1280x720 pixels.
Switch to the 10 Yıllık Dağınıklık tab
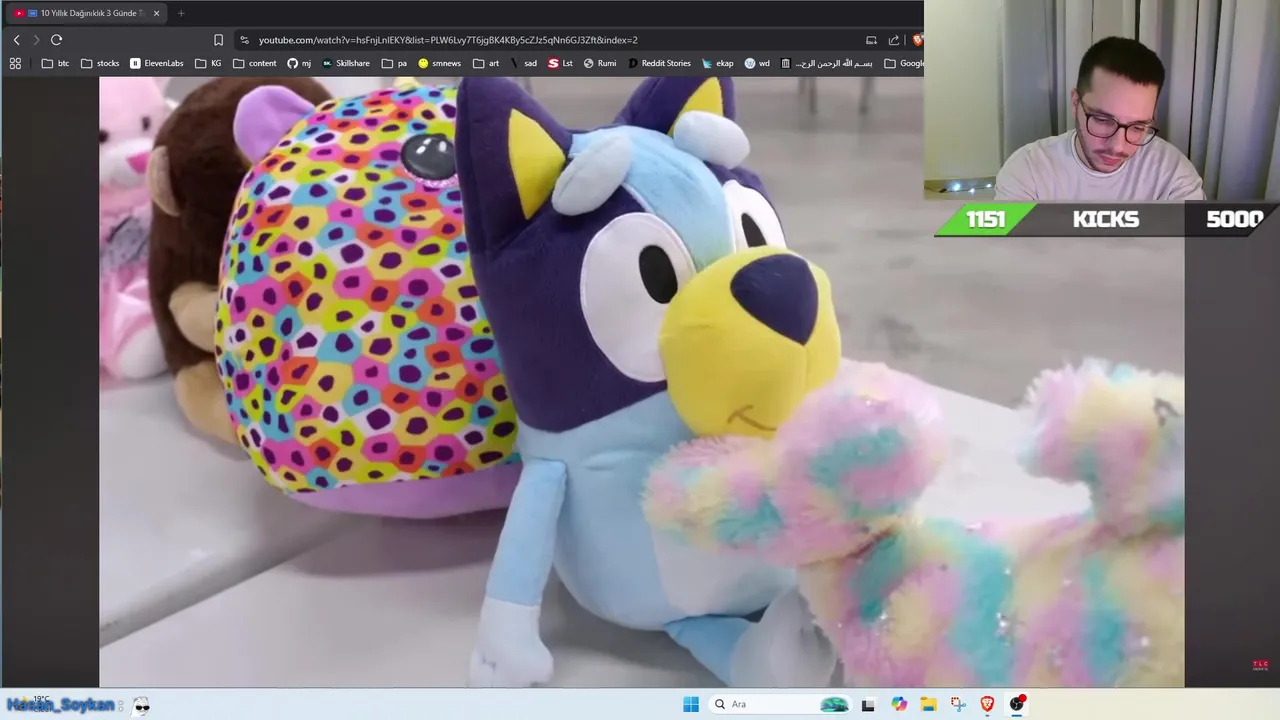click(x=87, y=13)
